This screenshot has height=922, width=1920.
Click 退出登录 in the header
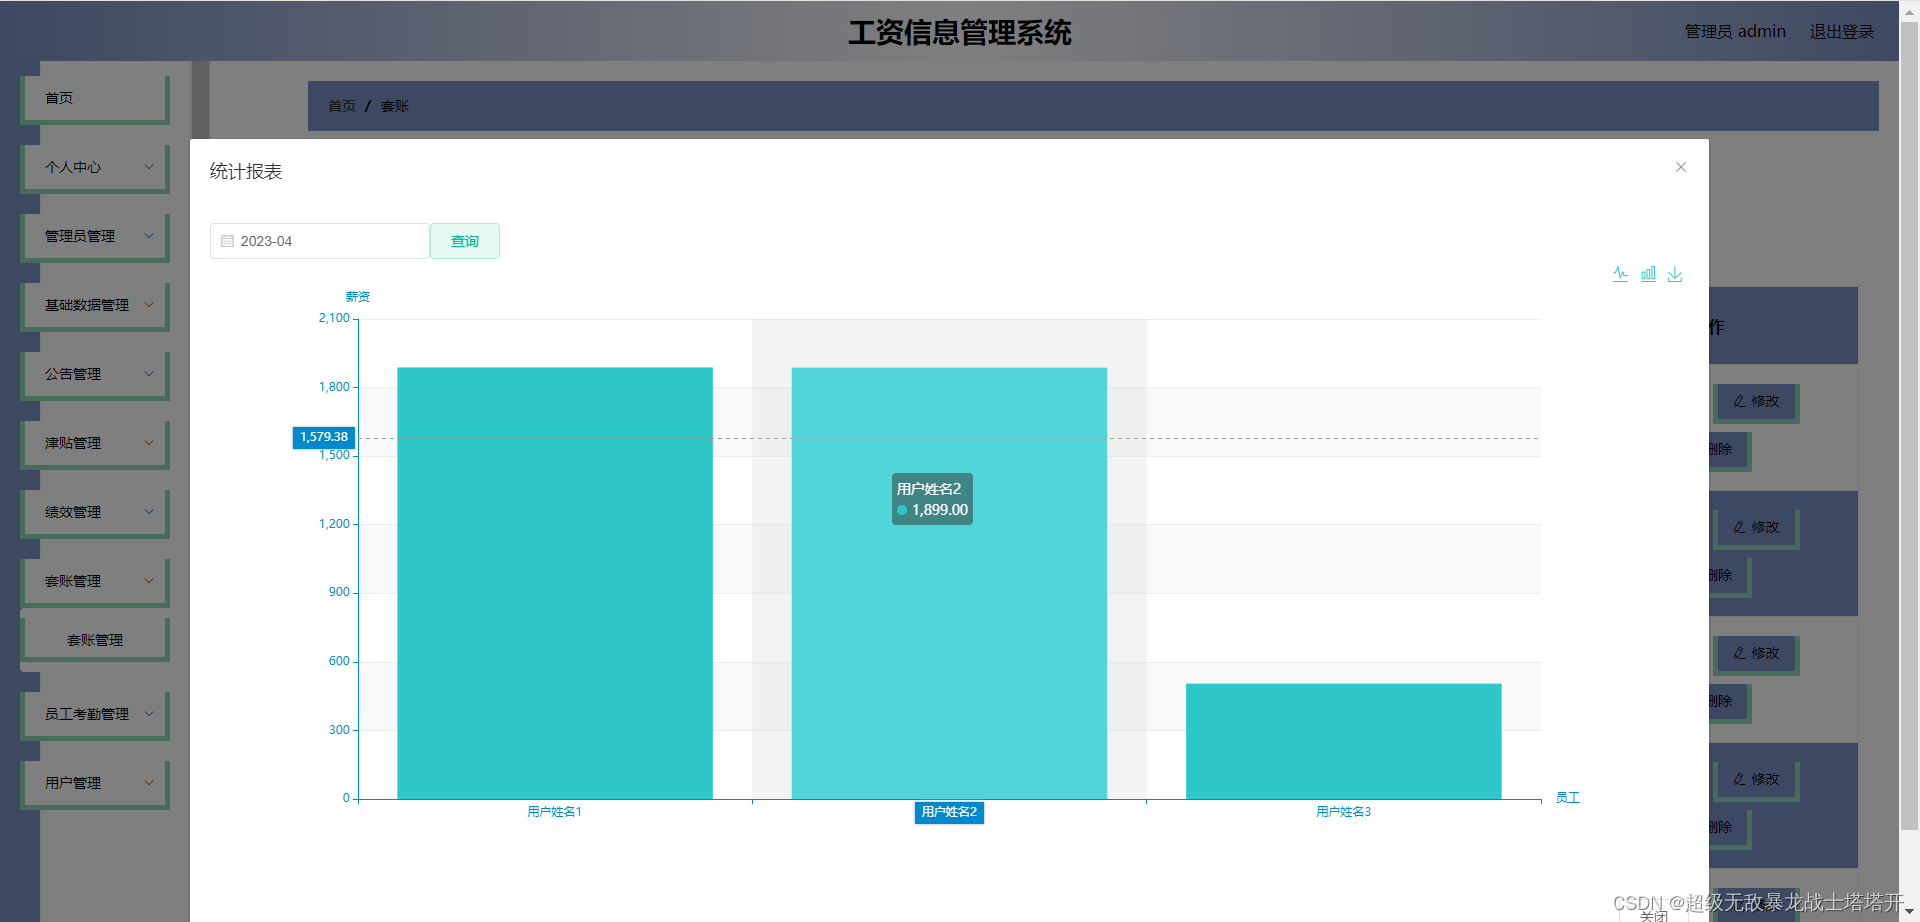tap(1842, 32)
